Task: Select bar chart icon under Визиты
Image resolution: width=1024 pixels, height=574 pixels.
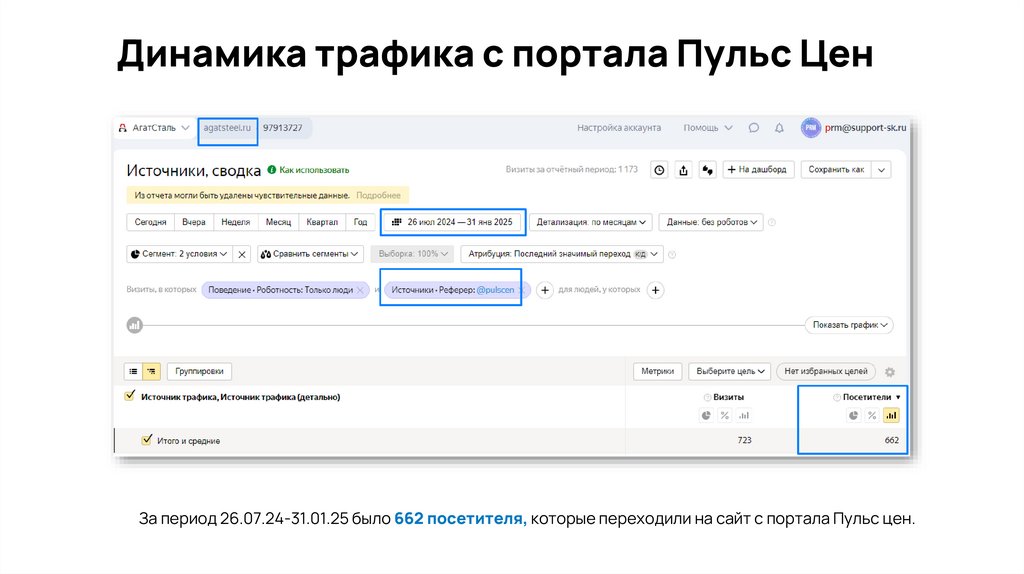Action: (744, 415)
